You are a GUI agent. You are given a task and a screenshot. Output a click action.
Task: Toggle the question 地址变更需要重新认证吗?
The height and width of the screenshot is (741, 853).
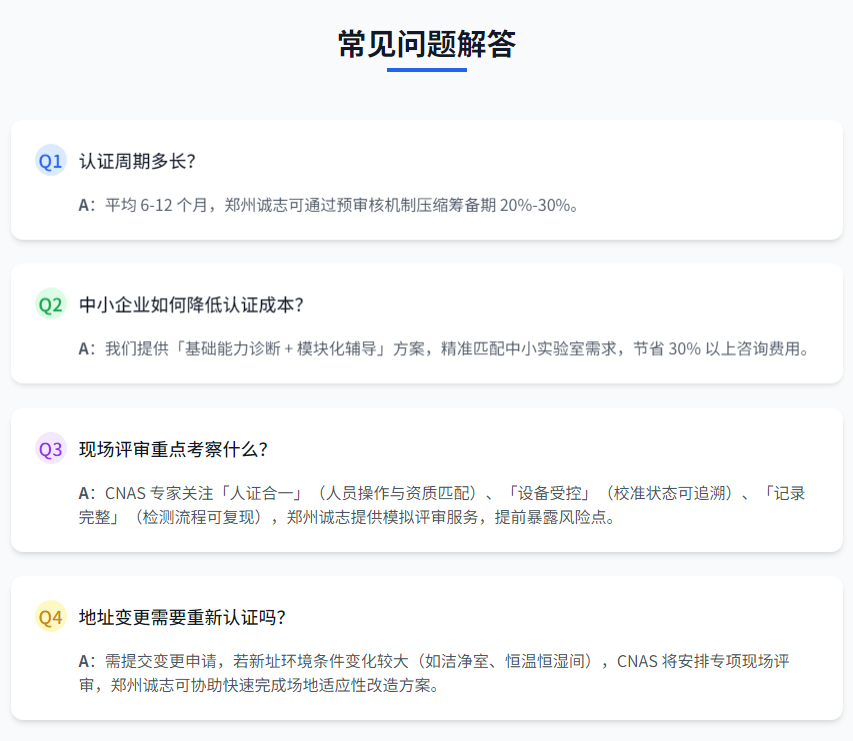pos(182,617)
